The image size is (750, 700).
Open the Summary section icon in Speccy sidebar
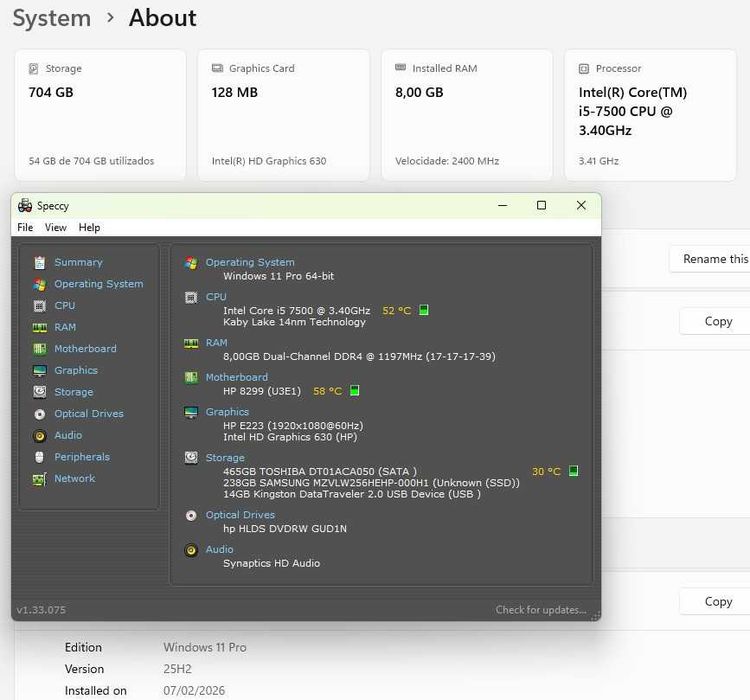[x=40, y=262]
